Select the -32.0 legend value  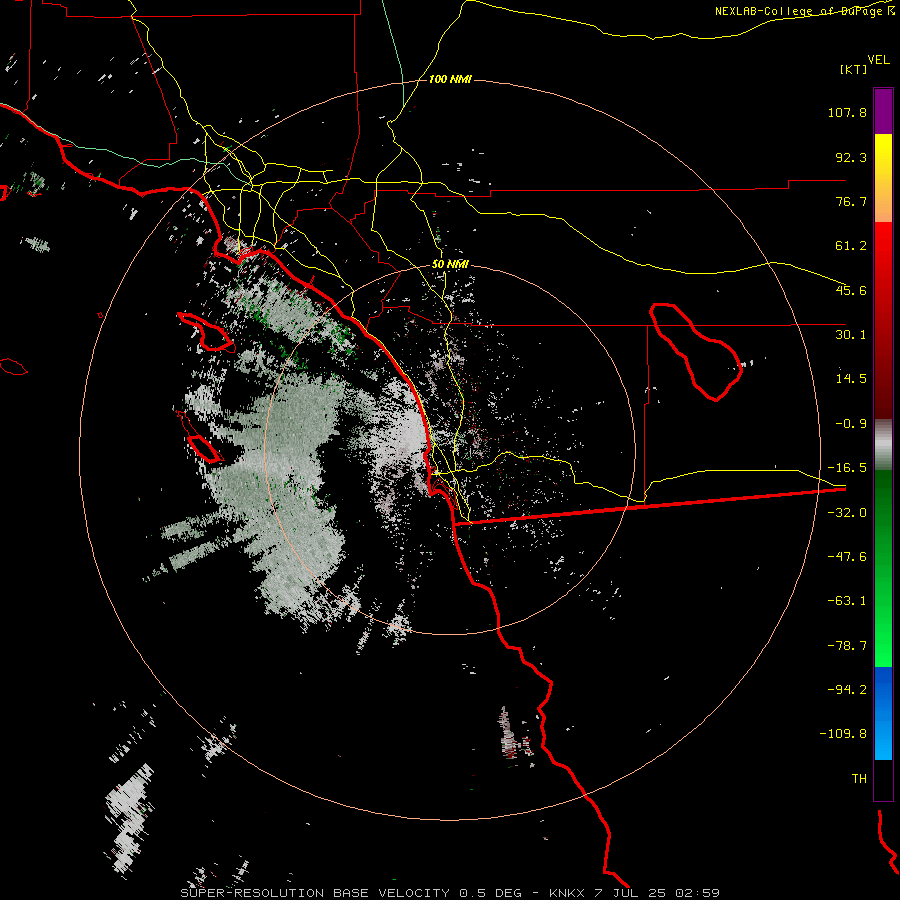[847, 513]
